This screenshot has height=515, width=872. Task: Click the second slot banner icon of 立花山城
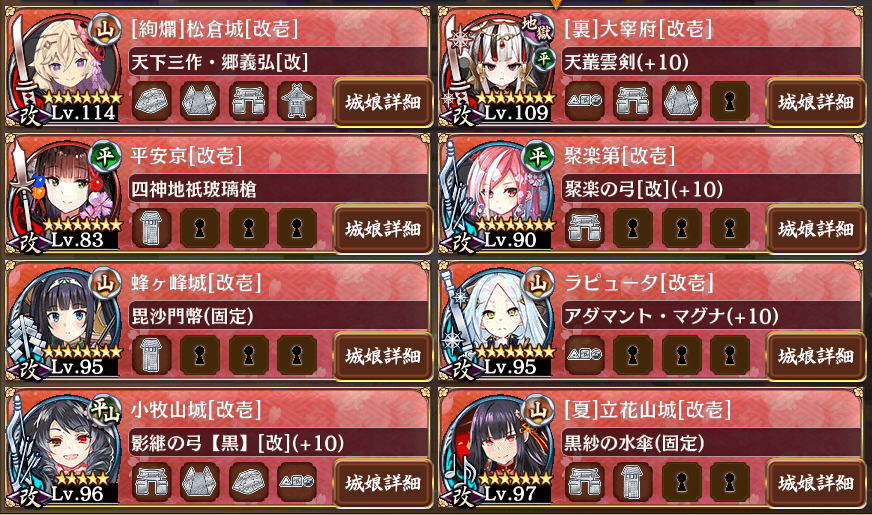tap(633, 482)
